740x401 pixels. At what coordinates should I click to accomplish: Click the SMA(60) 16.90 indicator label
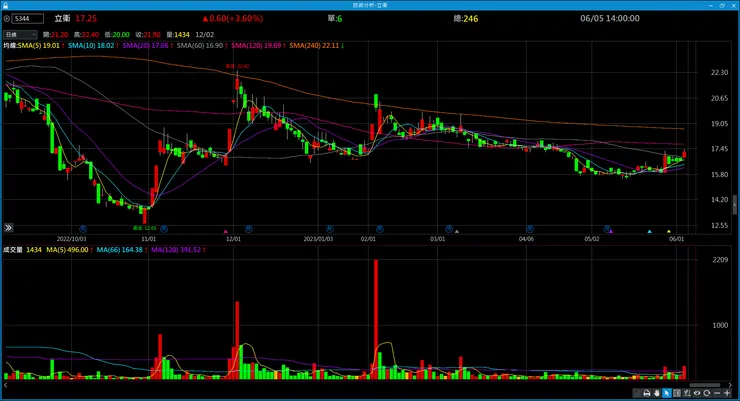tap(202, 46)
